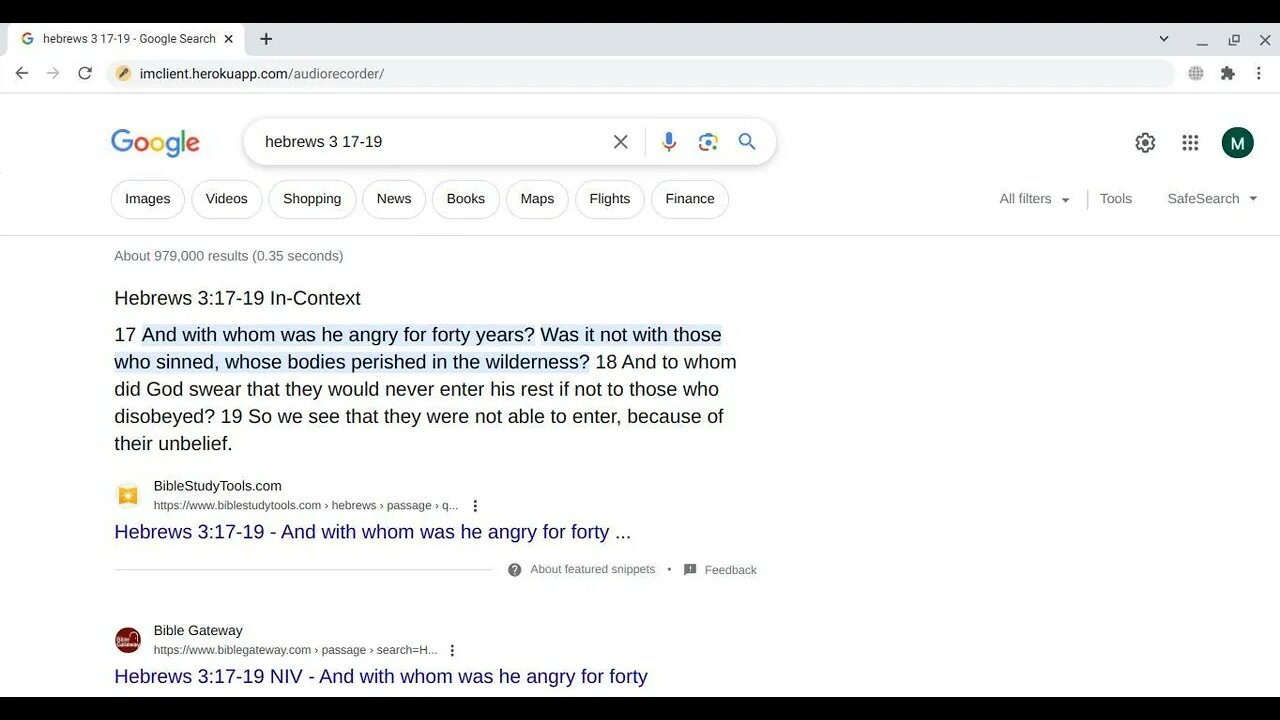This screenshot has width=1280, height=720.
Task: Click the site info icon in address bar
Action: [x=123, y=73]
